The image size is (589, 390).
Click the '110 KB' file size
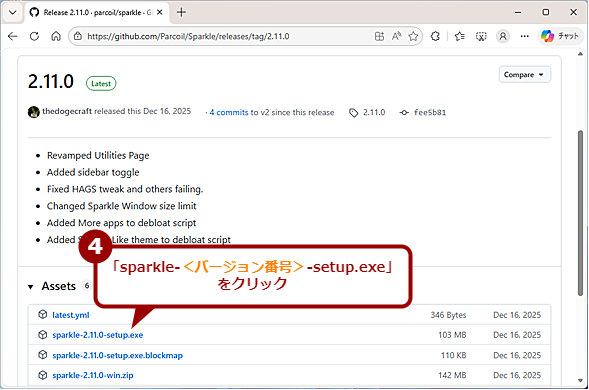tap(454, 355)
